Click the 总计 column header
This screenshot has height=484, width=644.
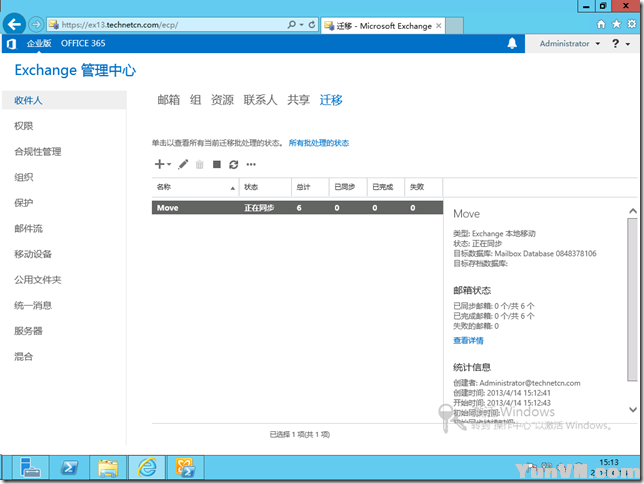tap(310, 187)
